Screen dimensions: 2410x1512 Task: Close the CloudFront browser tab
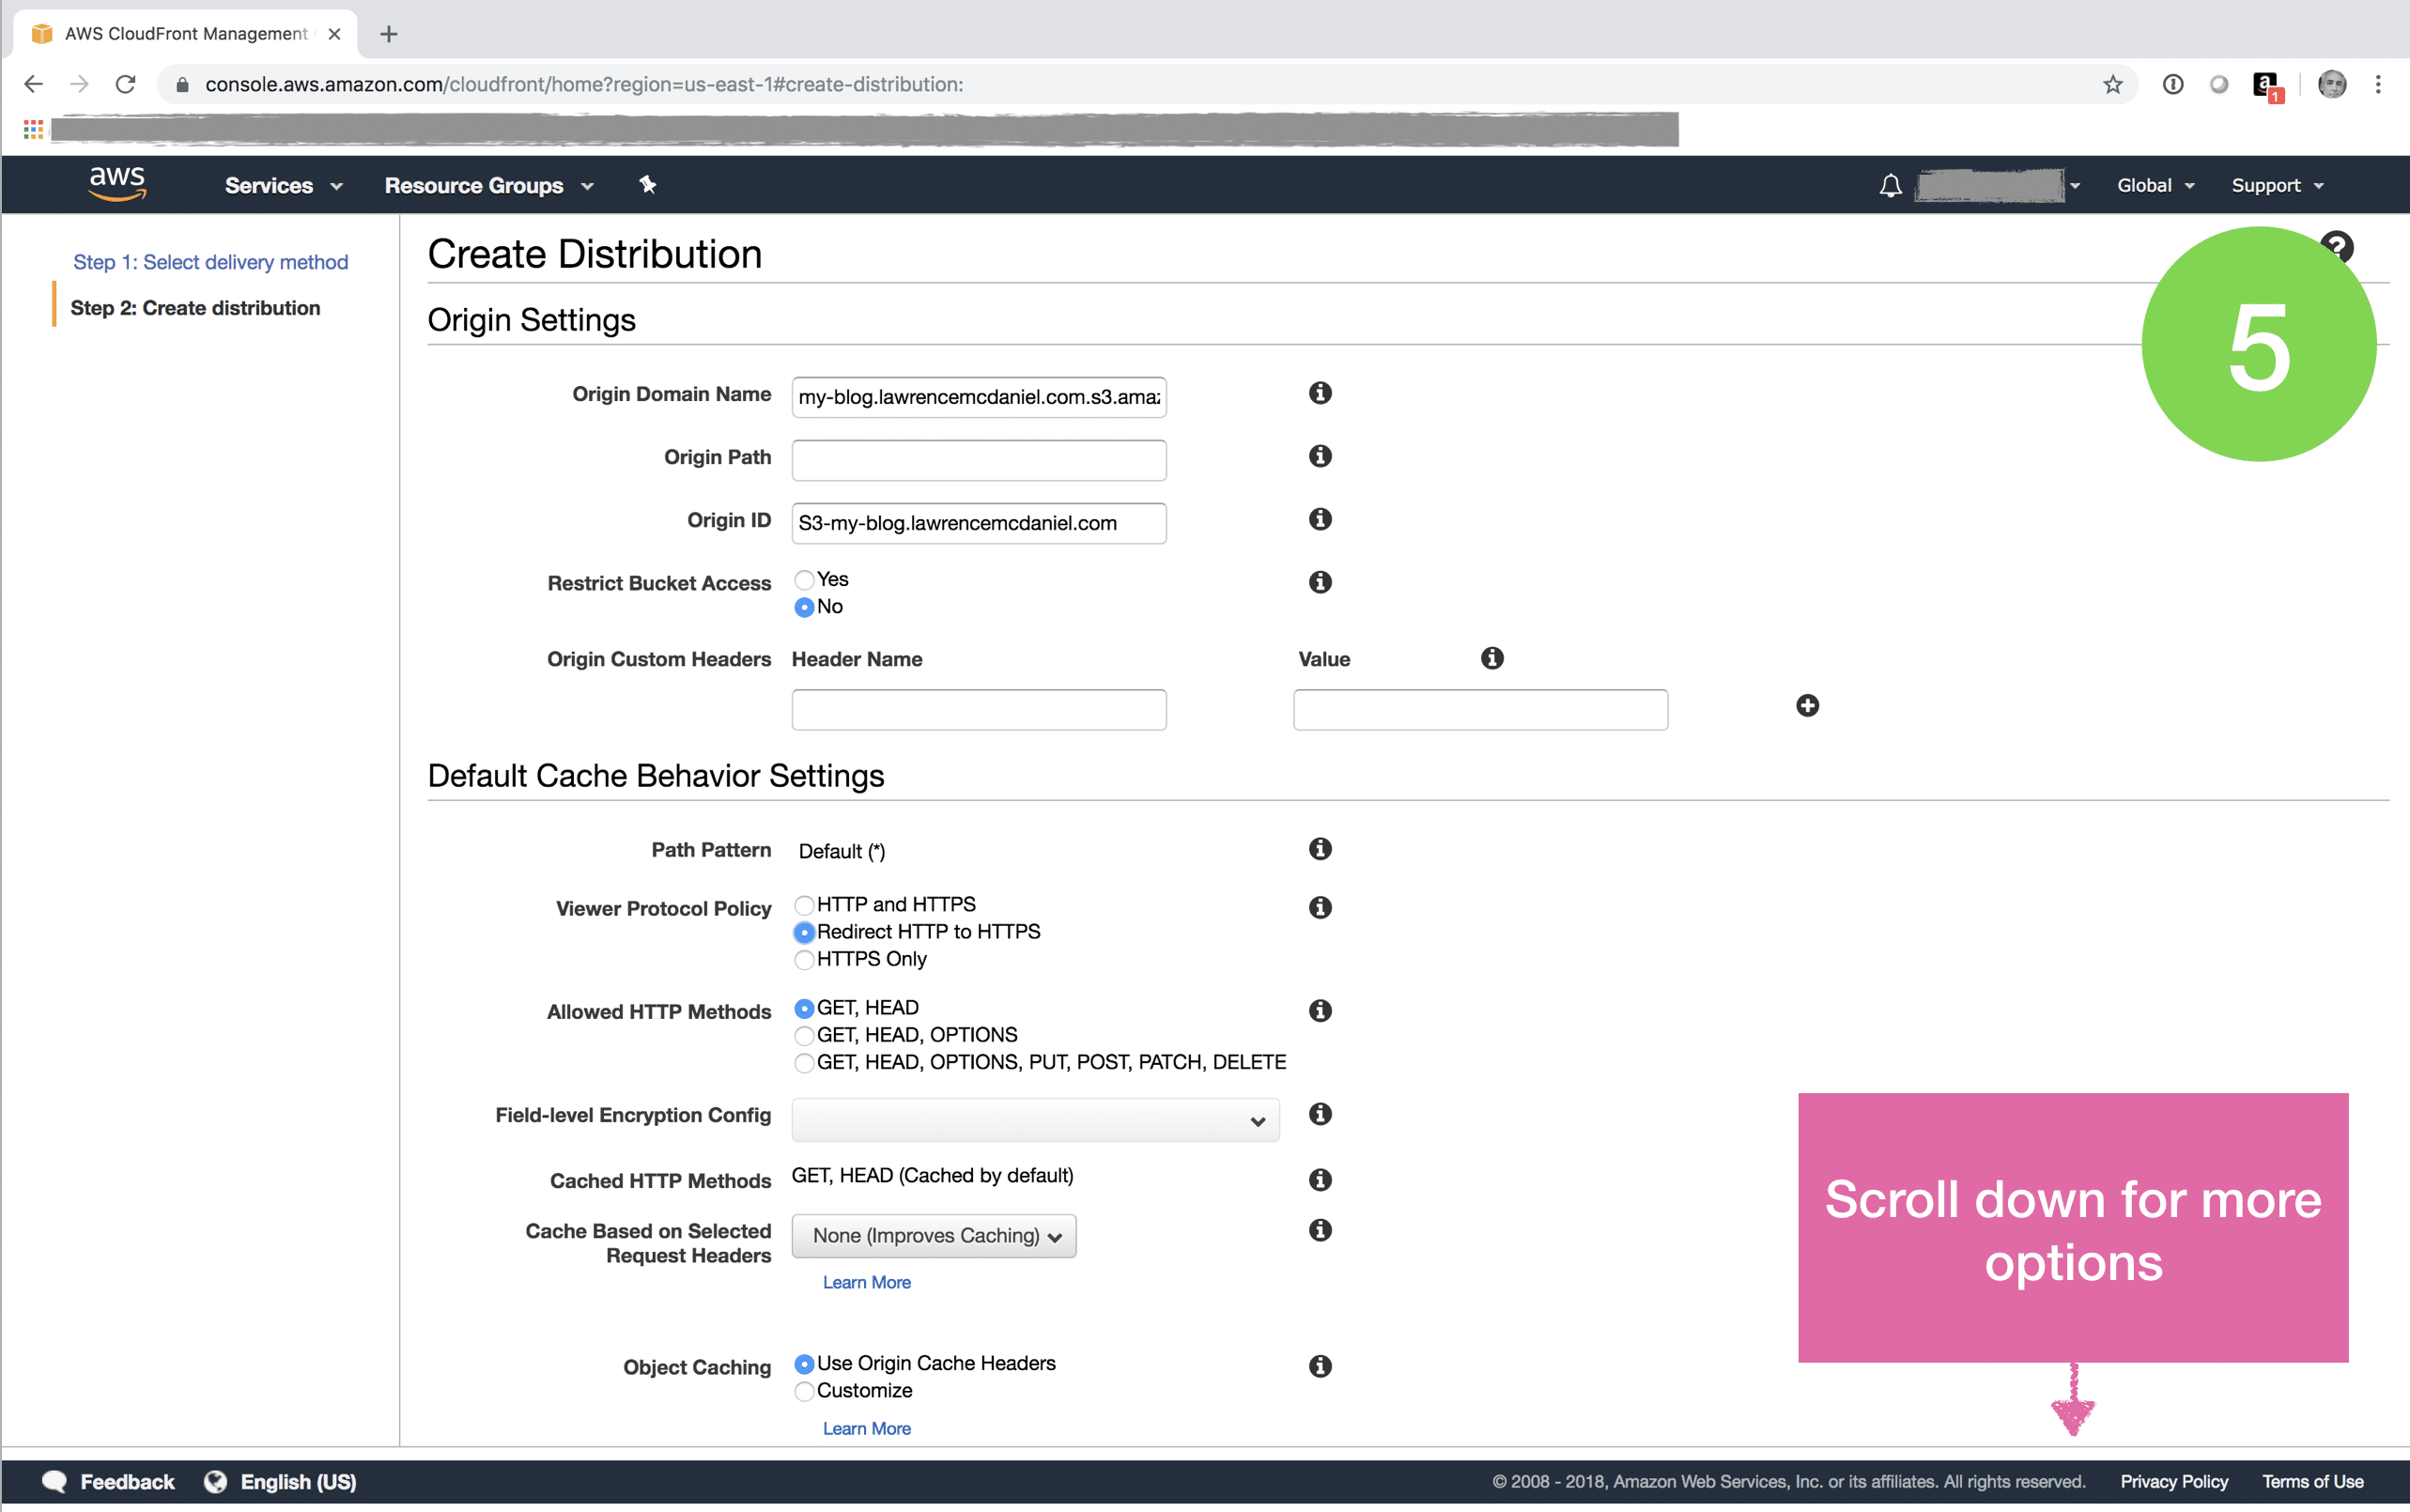click(334, 34)
